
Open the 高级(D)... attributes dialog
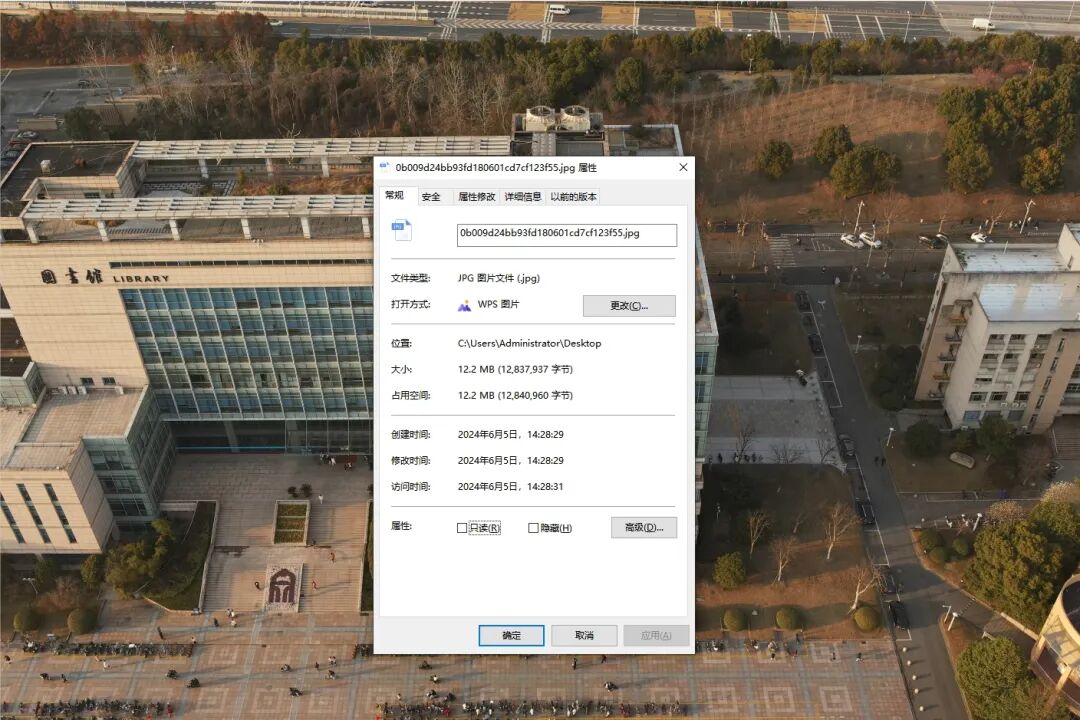click(x=644, y=528)
